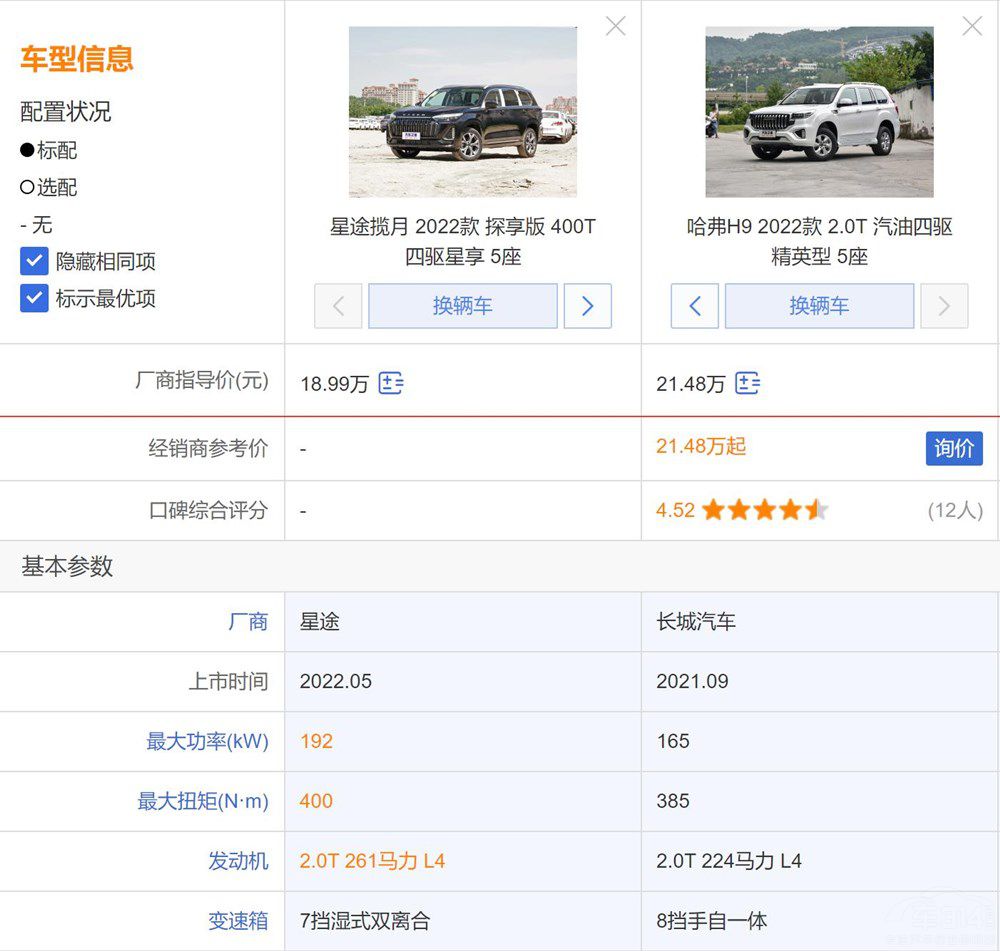Remove the 星途揽月 car from comparison

click(615, 27)
